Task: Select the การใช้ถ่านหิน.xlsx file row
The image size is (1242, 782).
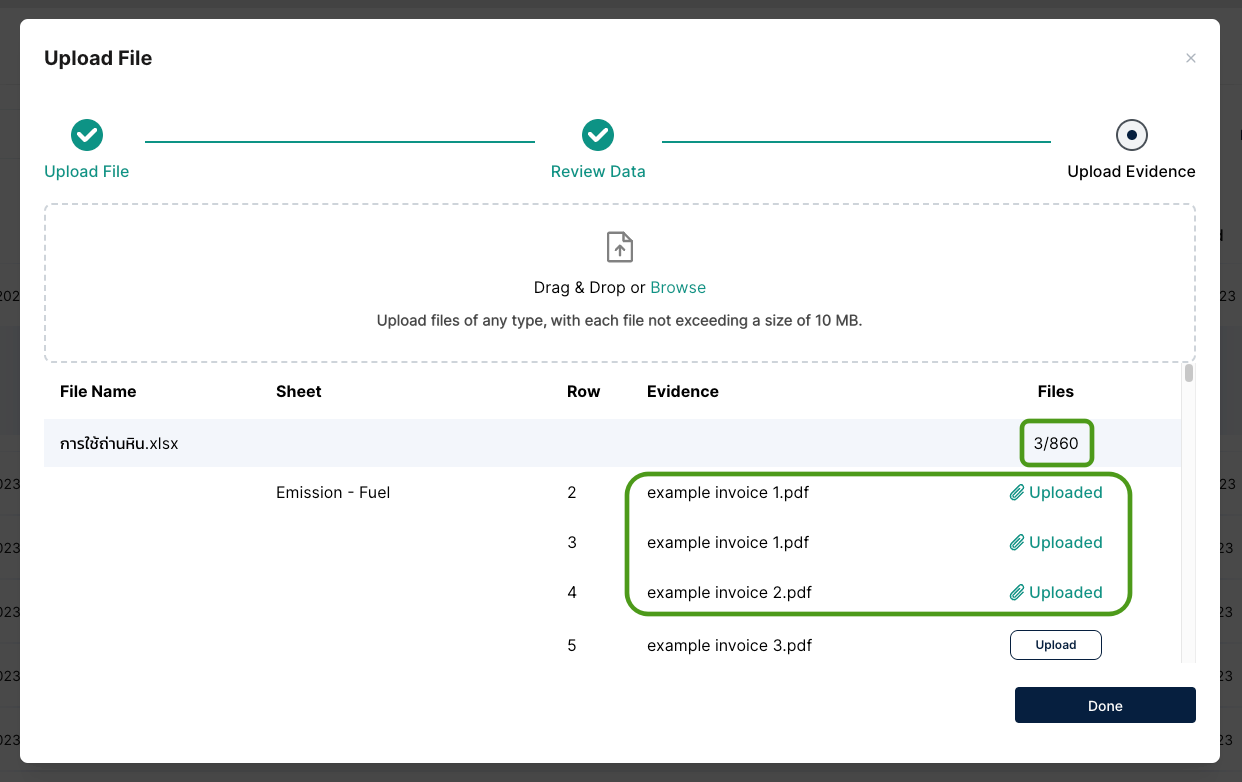Action: click(119, 443)
